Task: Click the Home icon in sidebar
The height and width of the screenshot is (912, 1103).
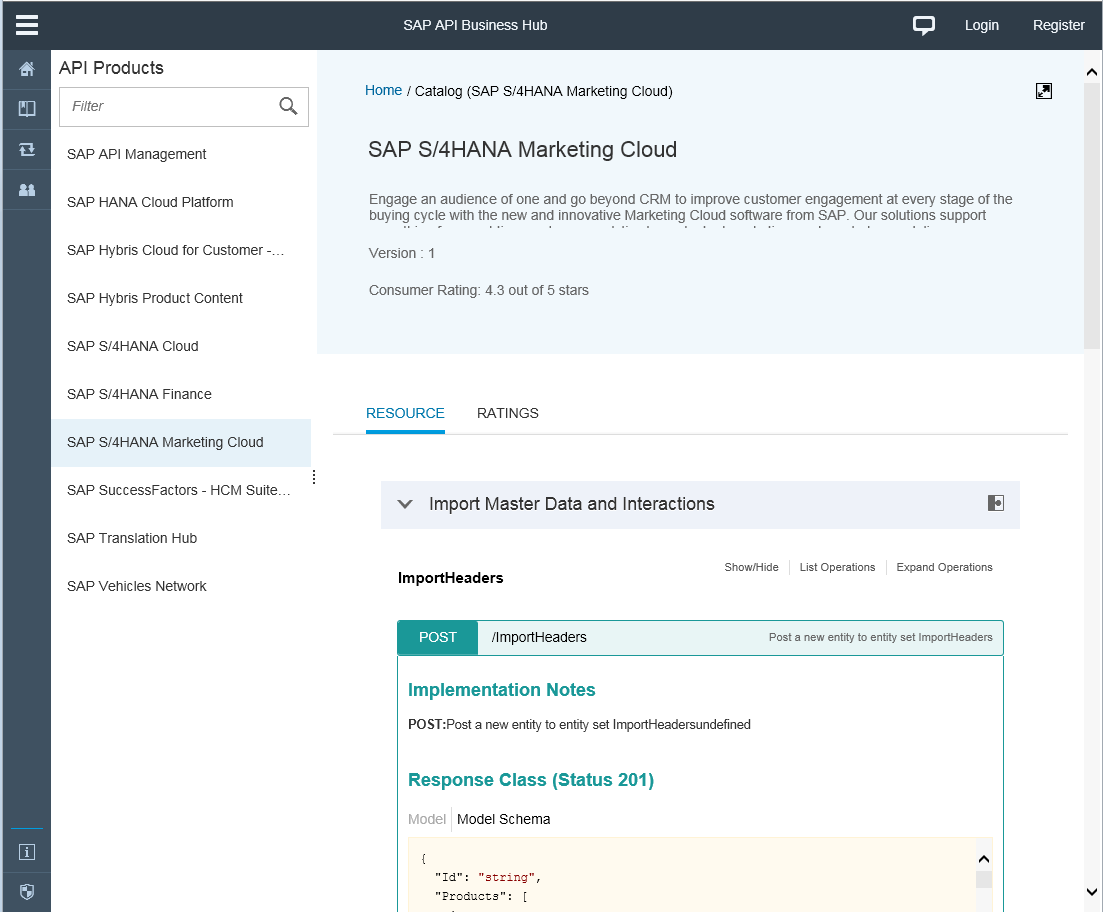Action: [27, 69]
